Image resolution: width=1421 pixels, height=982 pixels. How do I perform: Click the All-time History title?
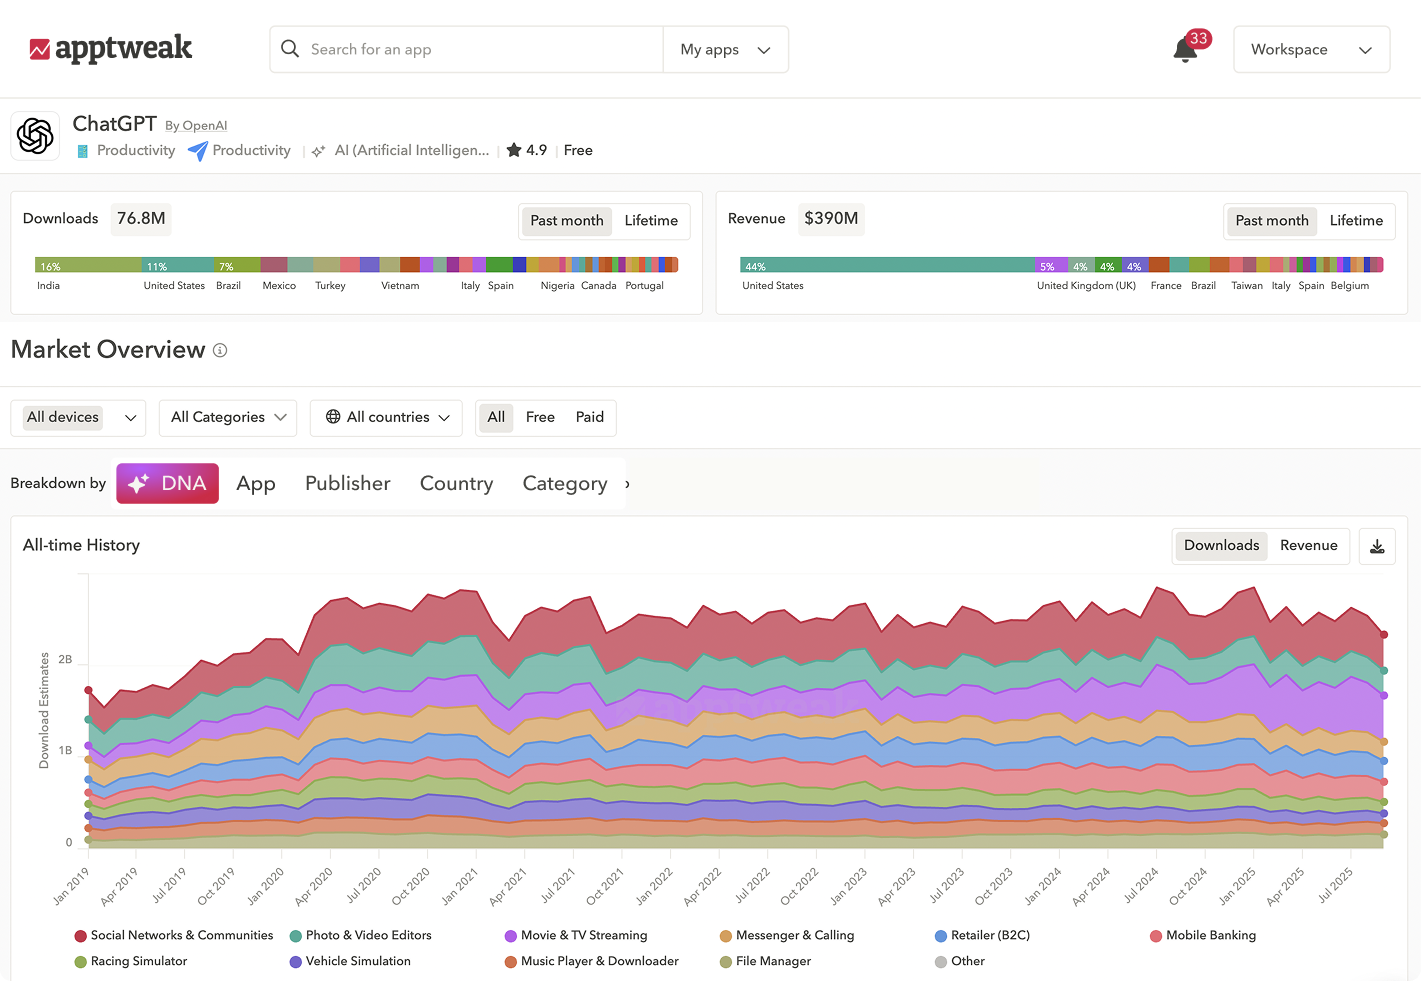81,546
